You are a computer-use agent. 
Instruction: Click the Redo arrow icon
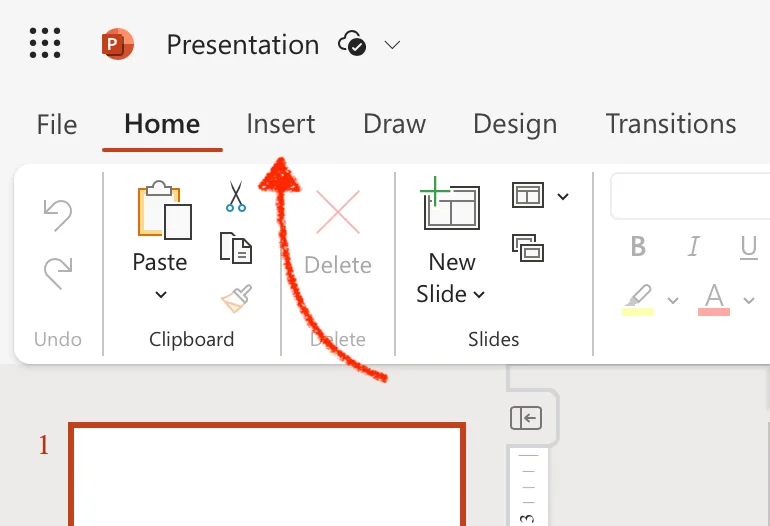tap(58, 273)
